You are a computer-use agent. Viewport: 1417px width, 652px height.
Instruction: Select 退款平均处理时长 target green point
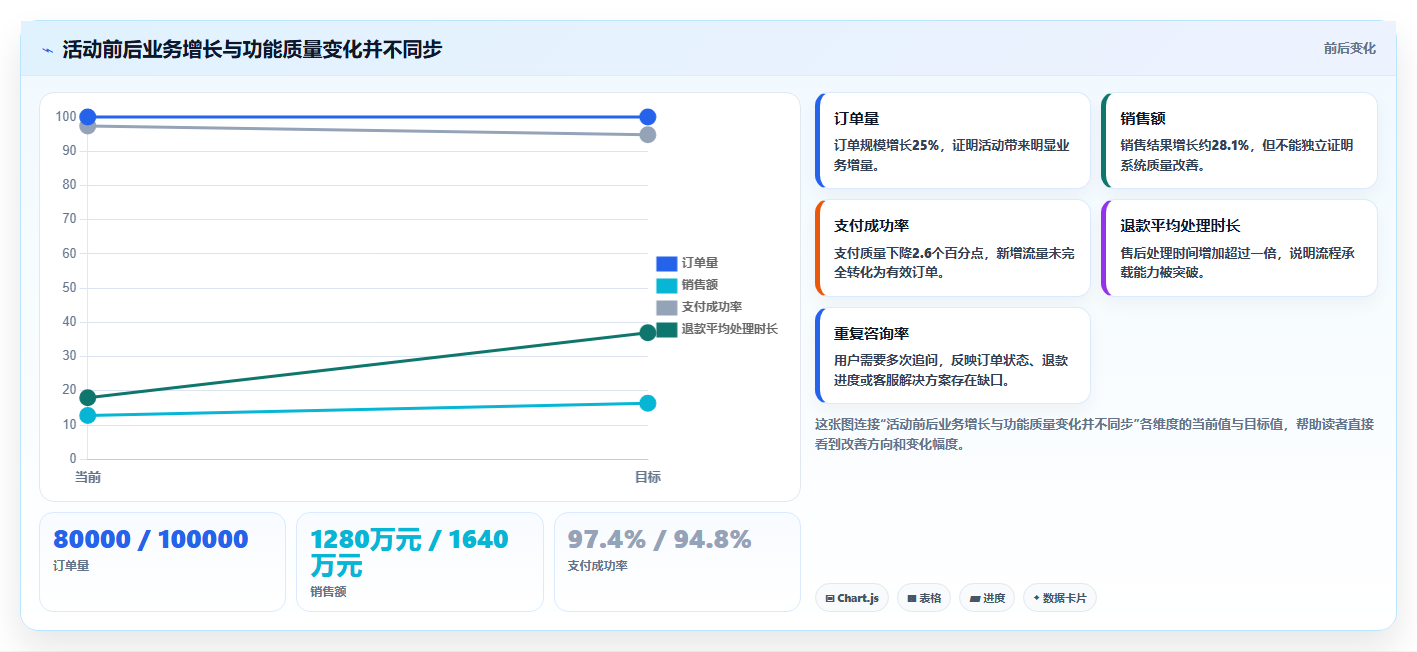(648, 333)
